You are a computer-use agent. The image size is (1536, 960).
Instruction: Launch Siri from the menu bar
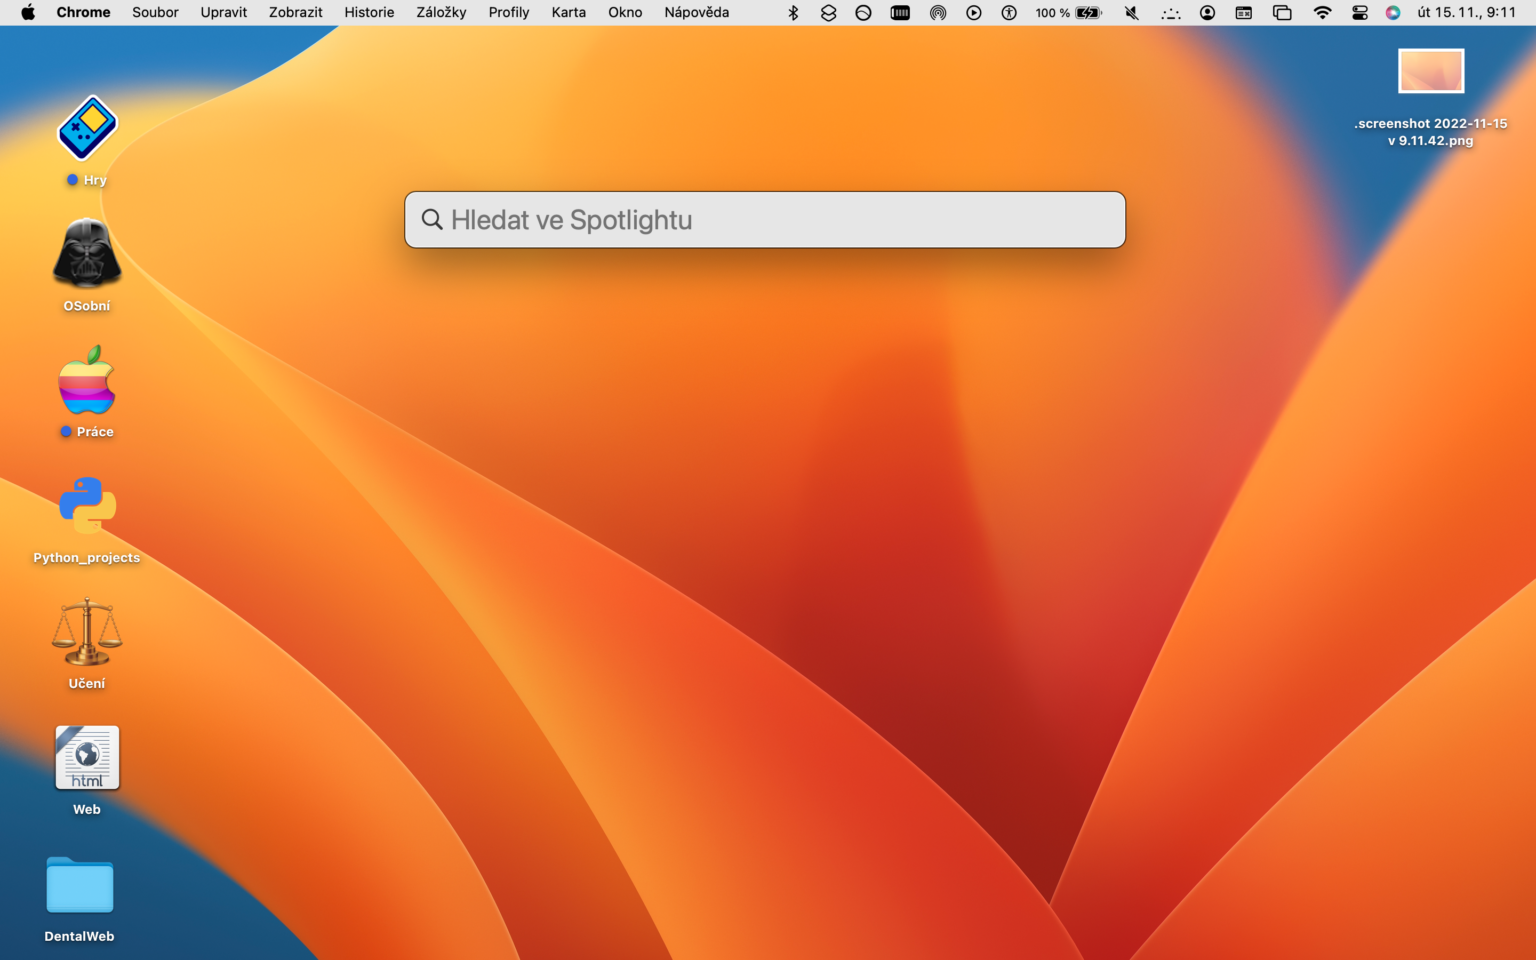tap(1392, 13)
